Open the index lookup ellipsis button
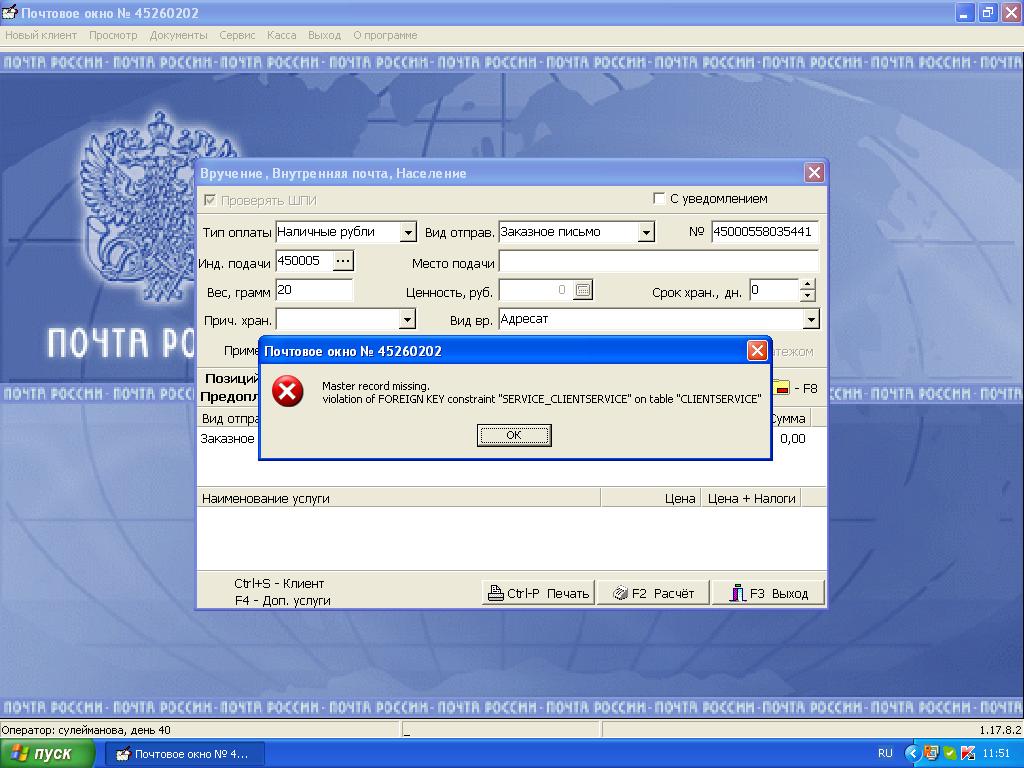 [344, 261]
